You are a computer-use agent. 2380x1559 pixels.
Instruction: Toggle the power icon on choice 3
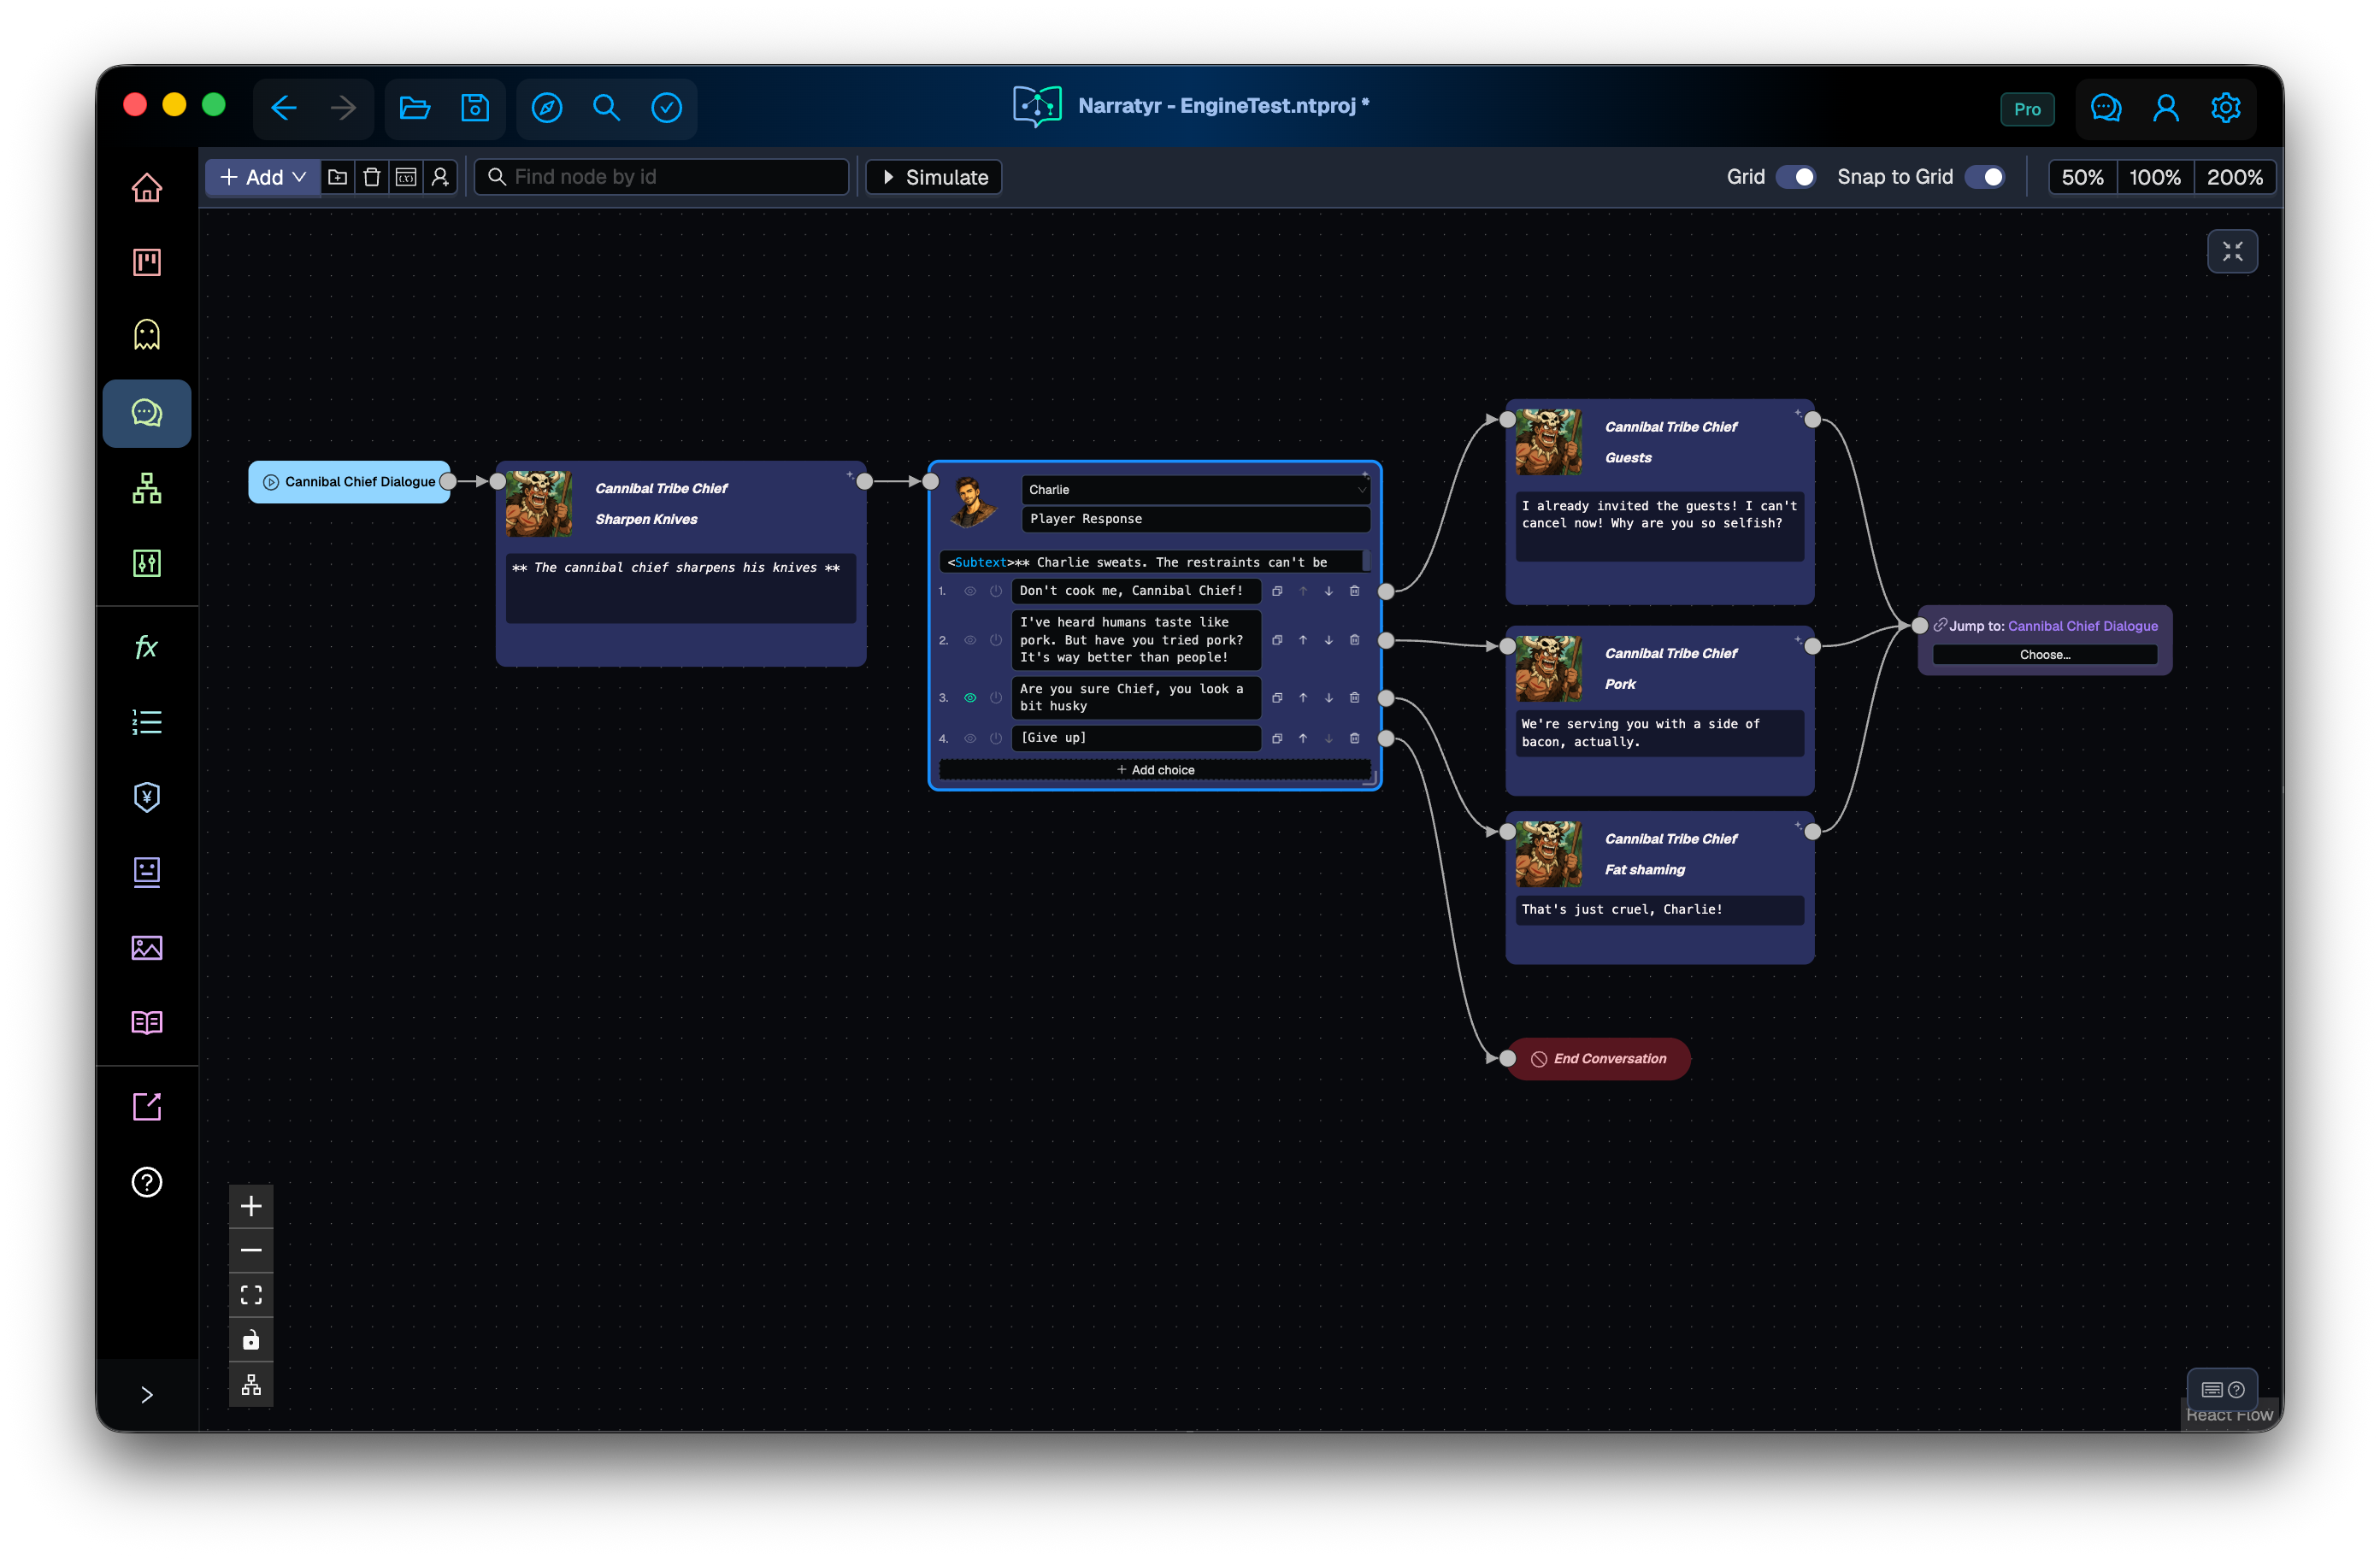click(996, 698)
